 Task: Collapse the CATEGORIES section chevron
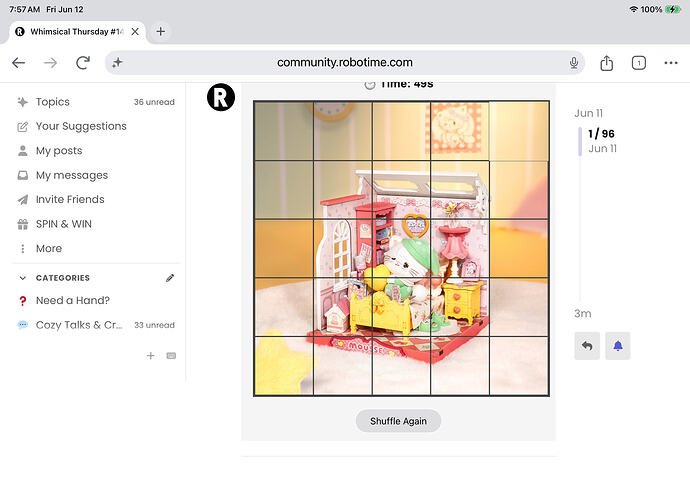[x=22, y=278]
